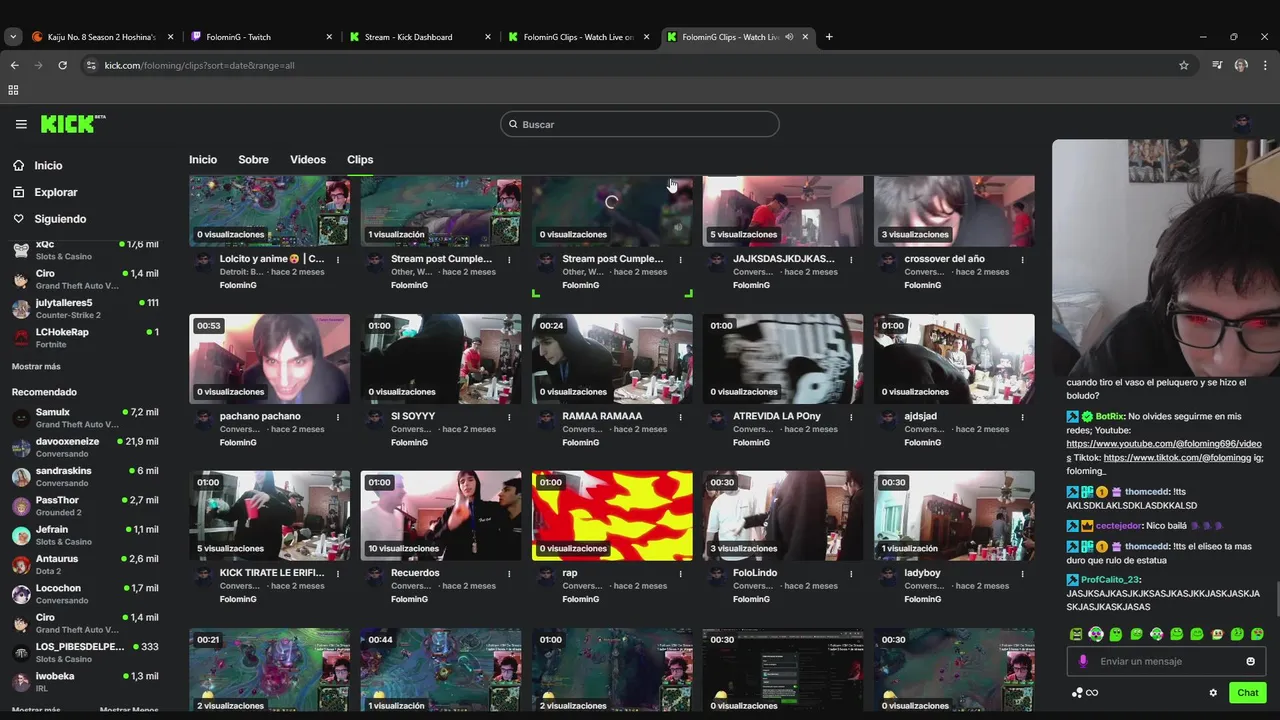Switch to the Sobre tab
The image size is (1280, 720).
pos(253,160)
